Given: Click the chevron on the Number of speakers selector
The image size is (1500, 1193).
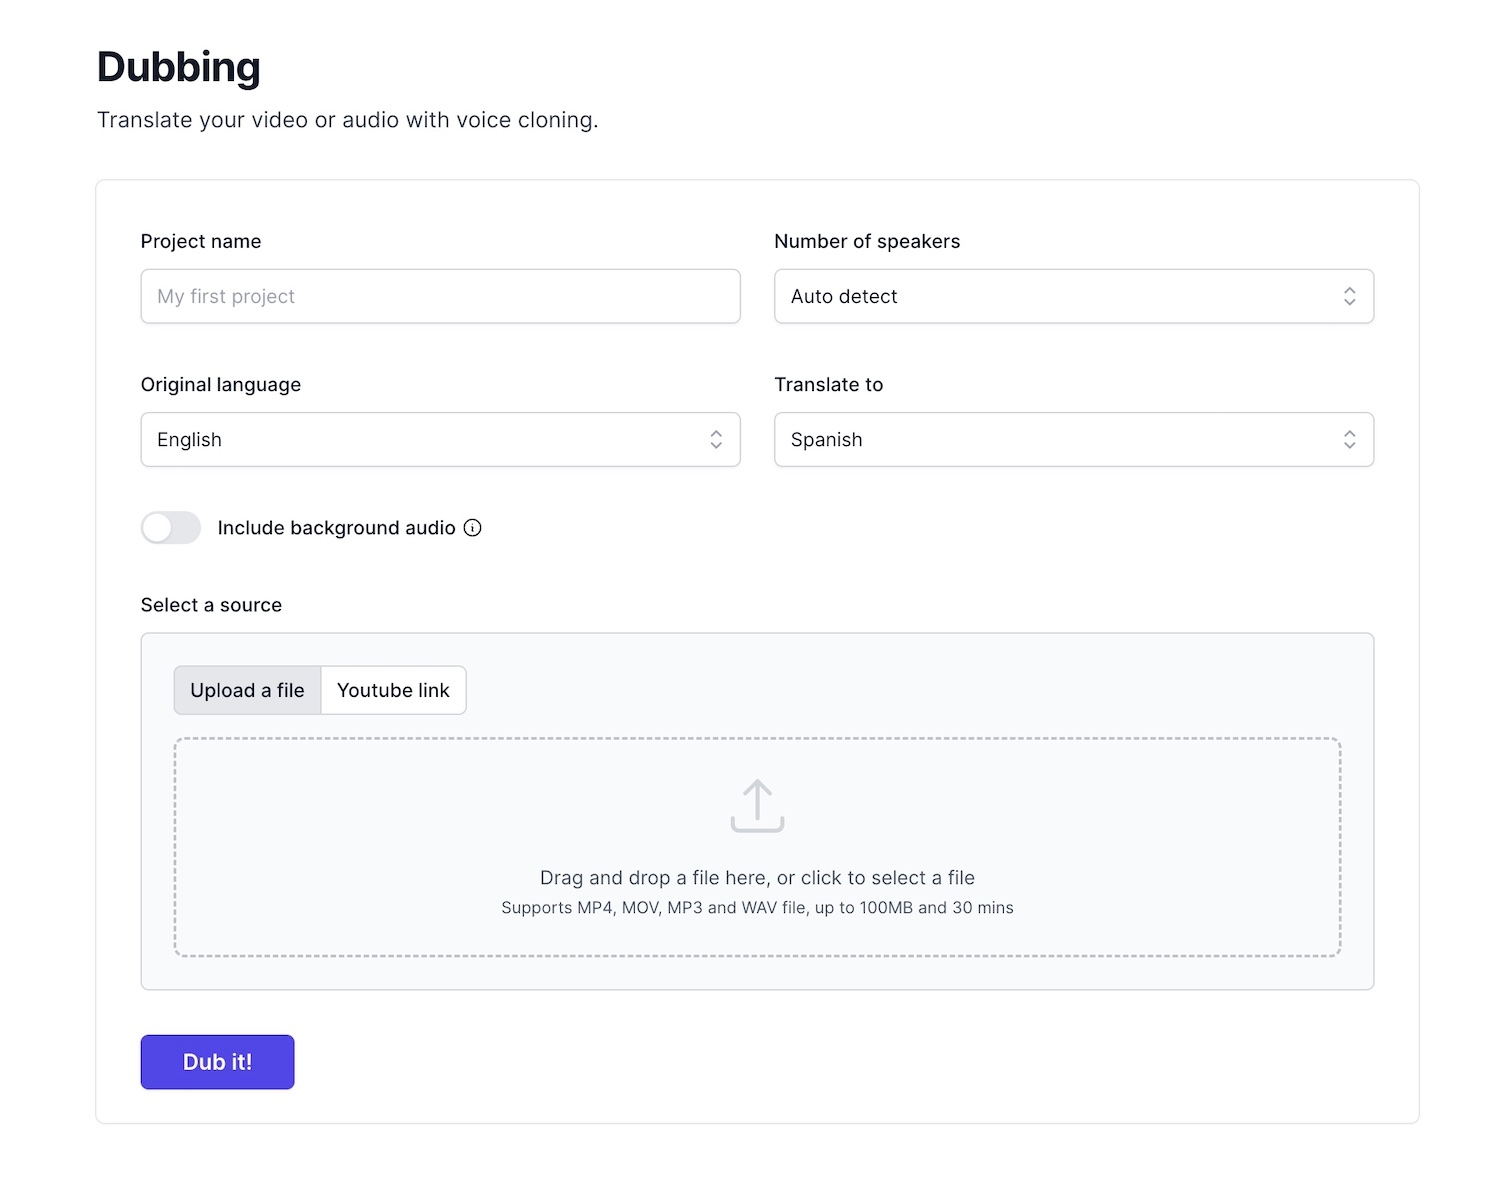Looking at the screenshot, I should click(x=1350, y=296).
